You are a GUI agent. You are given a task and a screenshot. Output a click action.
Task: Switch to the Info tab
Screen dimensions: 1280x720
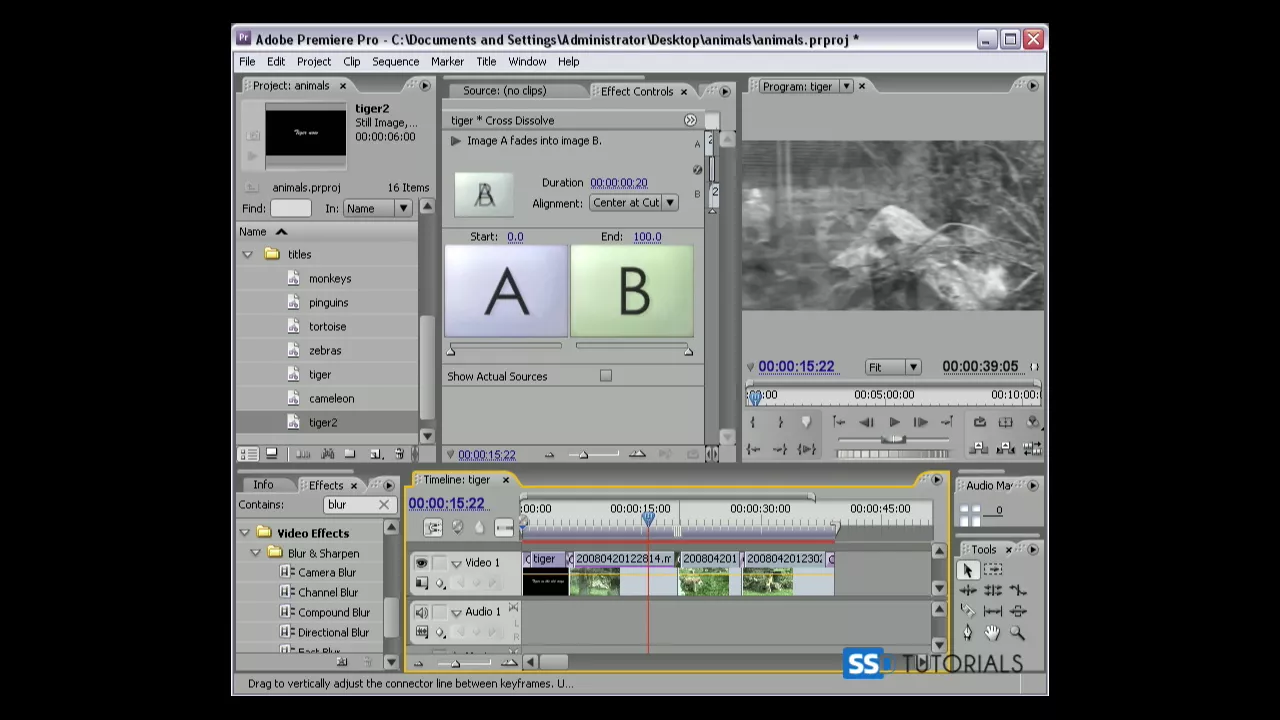coord(263,485)
